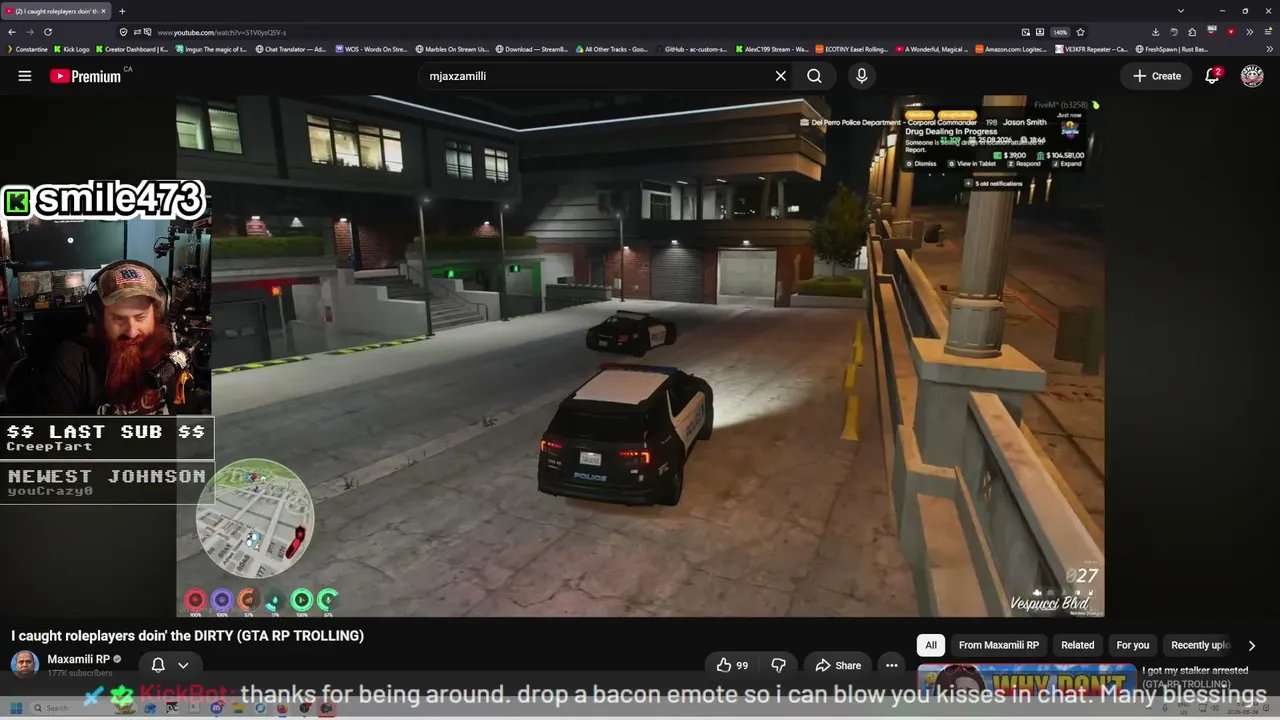1280x720 pixels.
Task: Open more actions ellipsis menu
Action: point(891,665)
